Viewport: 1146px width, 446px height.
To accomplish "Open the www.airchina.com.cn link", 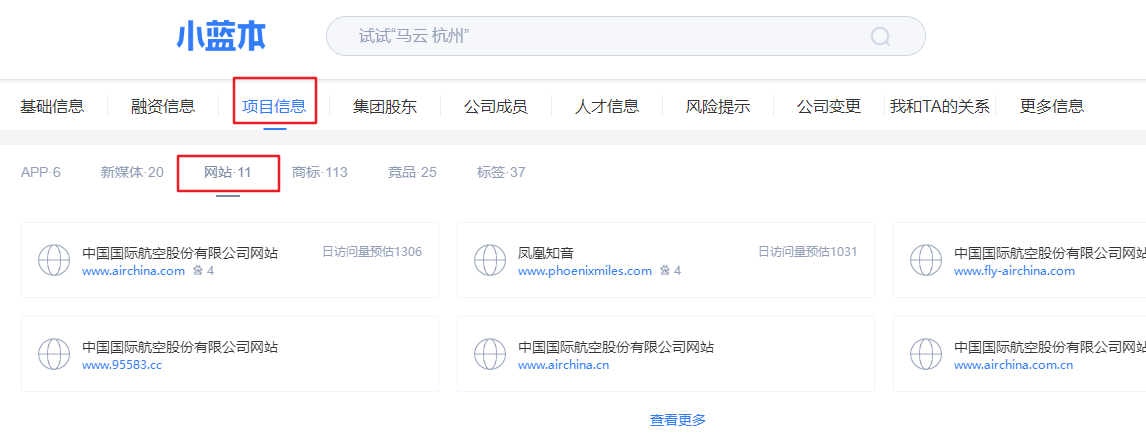I will pyautogui.click(x=1014, y=365).
